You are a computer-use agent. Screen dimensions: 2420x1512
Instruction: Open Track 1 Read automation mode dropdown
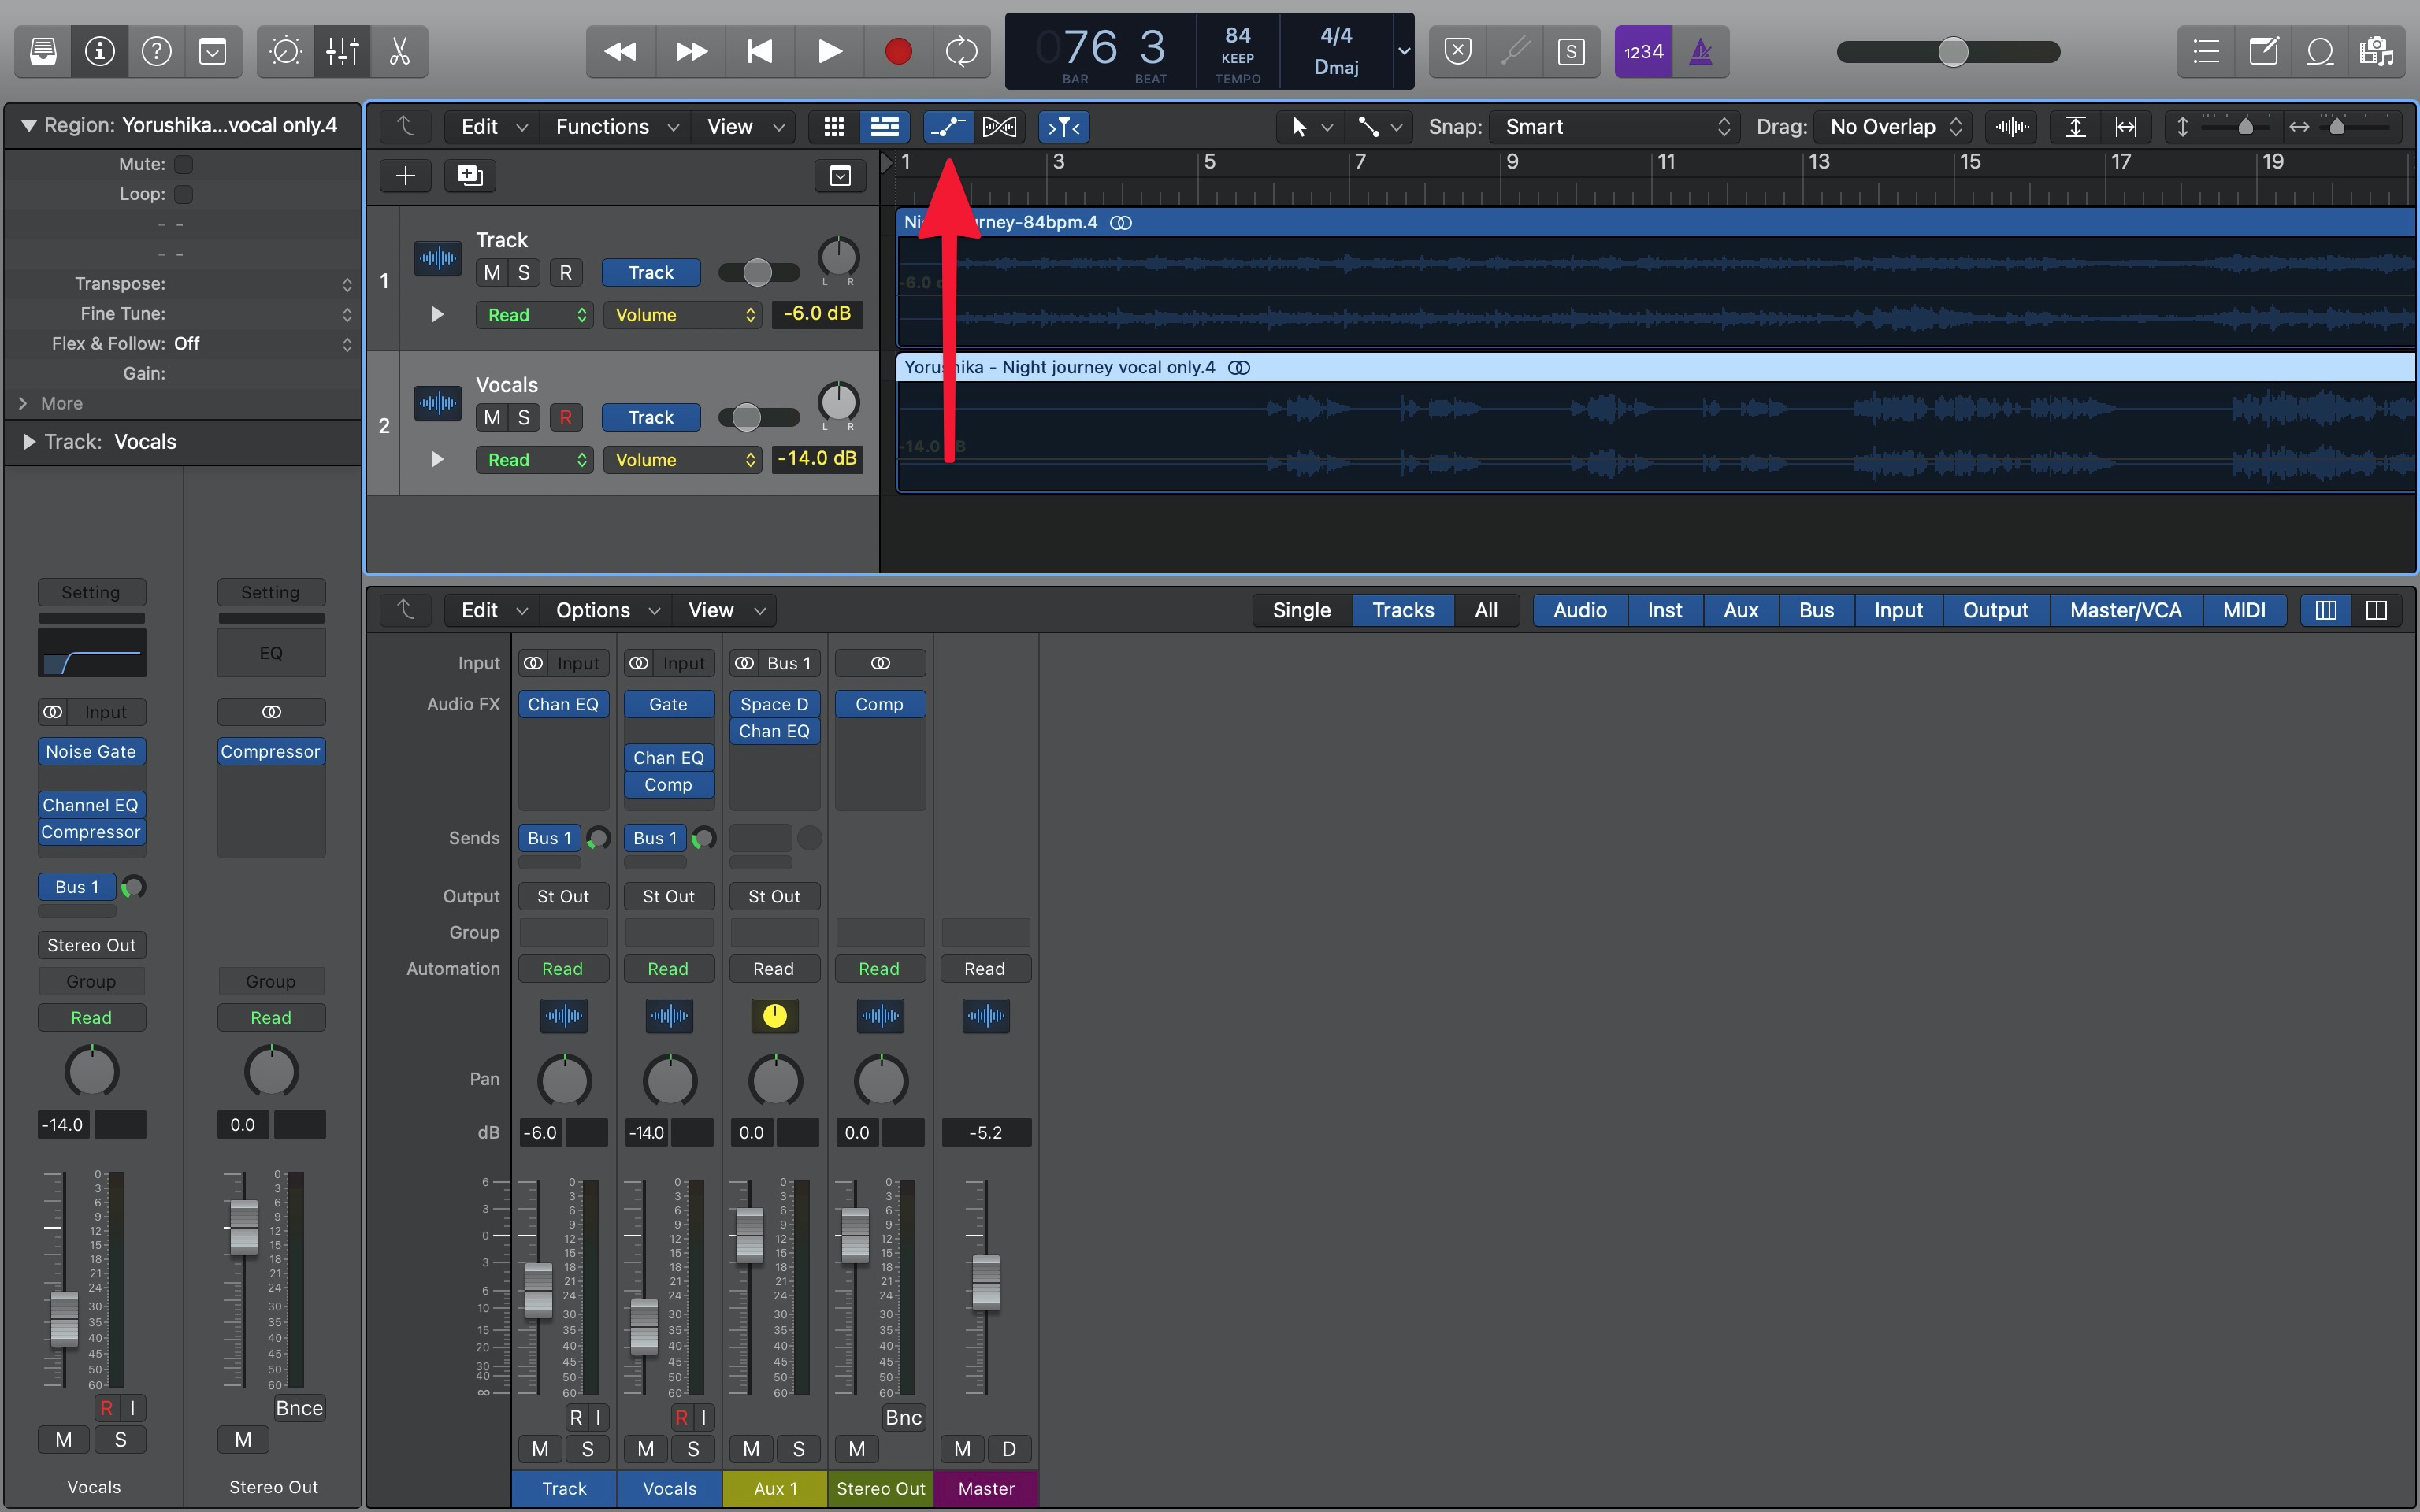tap(535, 315)
